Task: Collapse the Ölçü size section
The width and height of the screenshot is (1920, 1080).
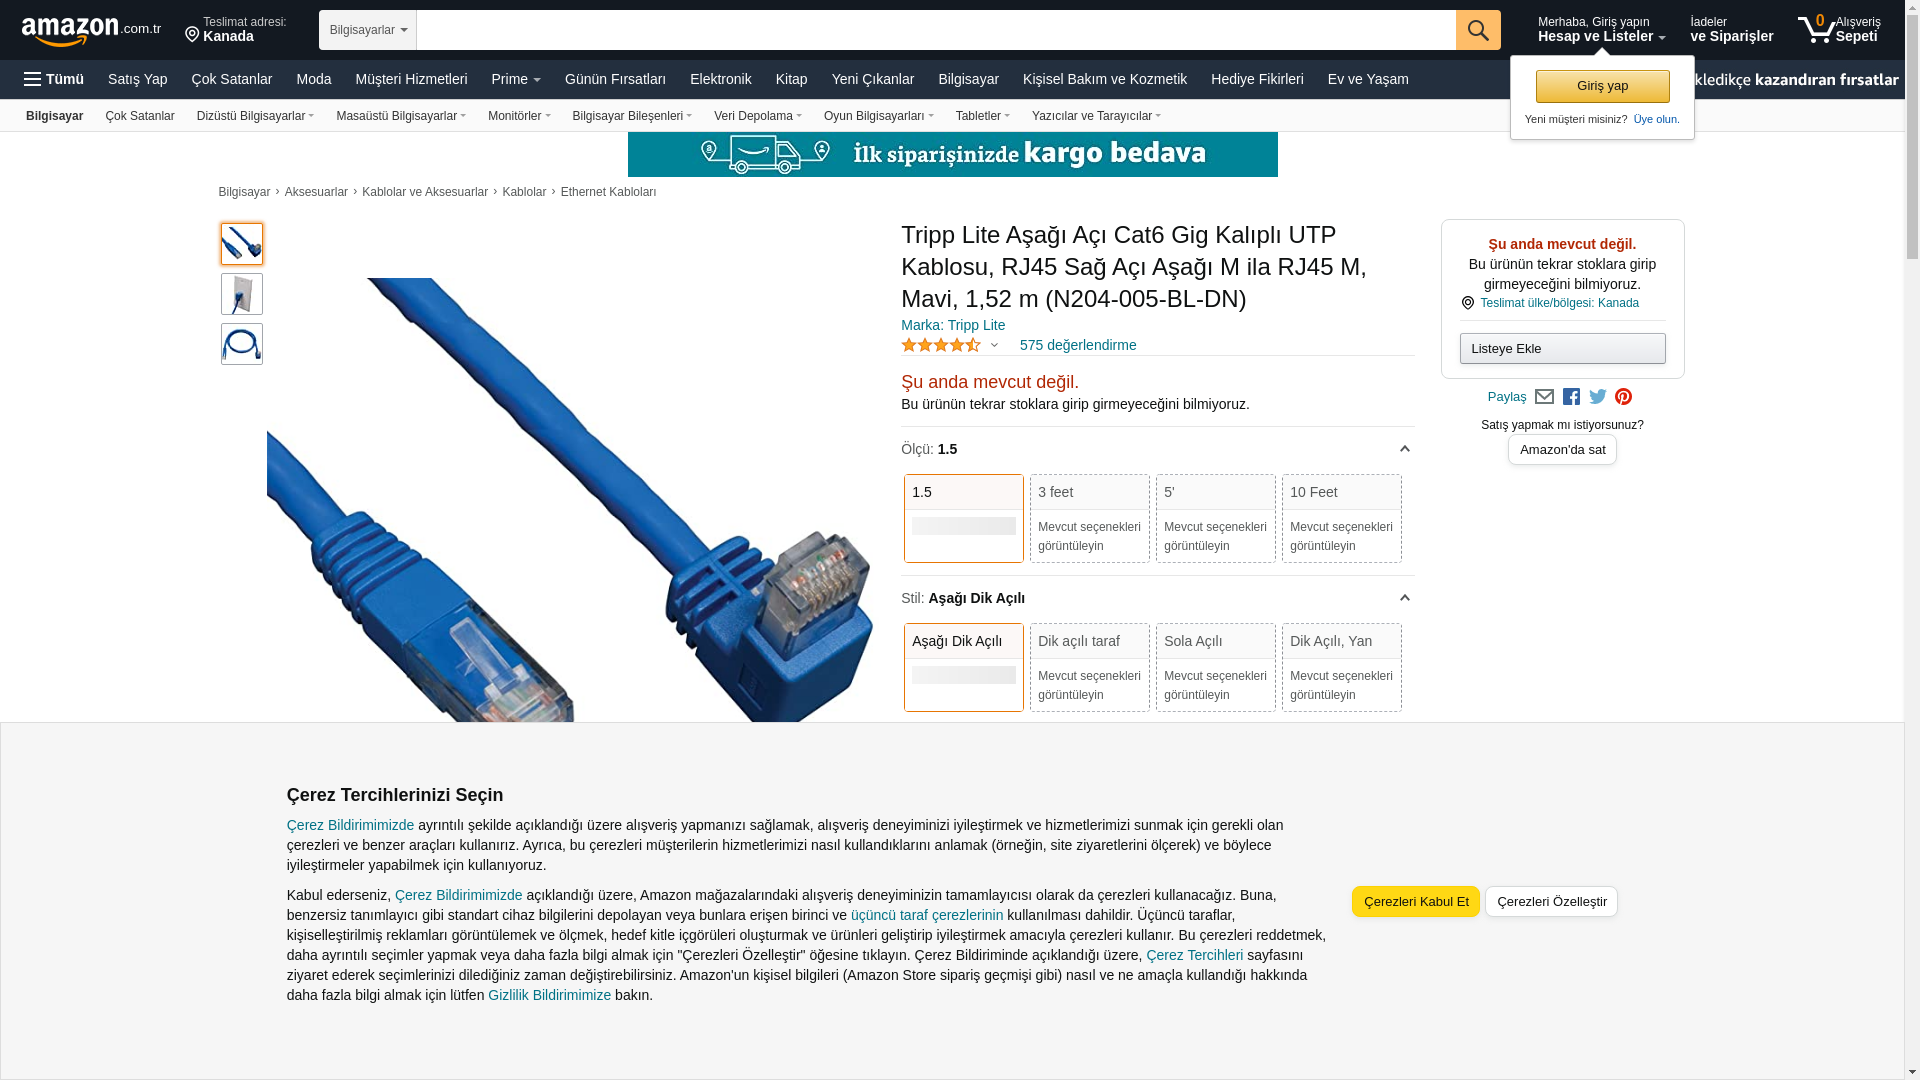Action: pyautogui.click(x=1404, y=449)
